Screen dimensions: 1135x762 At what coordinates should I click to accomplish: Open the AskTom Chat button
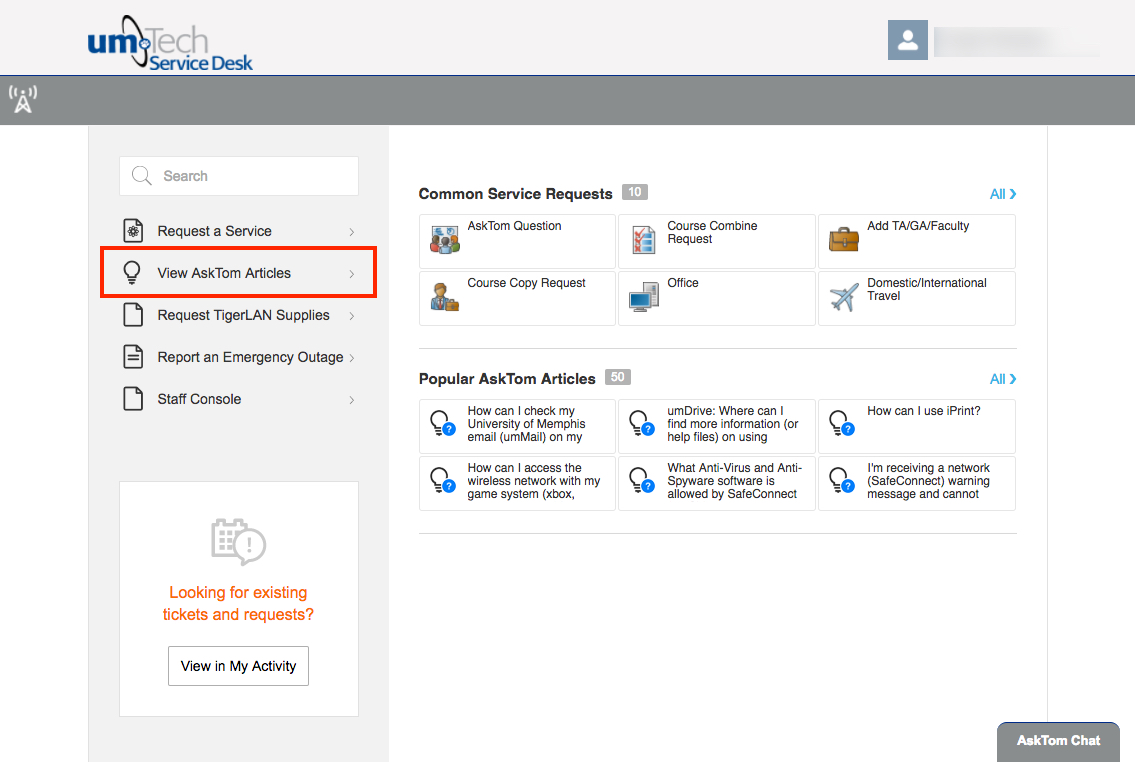point(1058,741)
